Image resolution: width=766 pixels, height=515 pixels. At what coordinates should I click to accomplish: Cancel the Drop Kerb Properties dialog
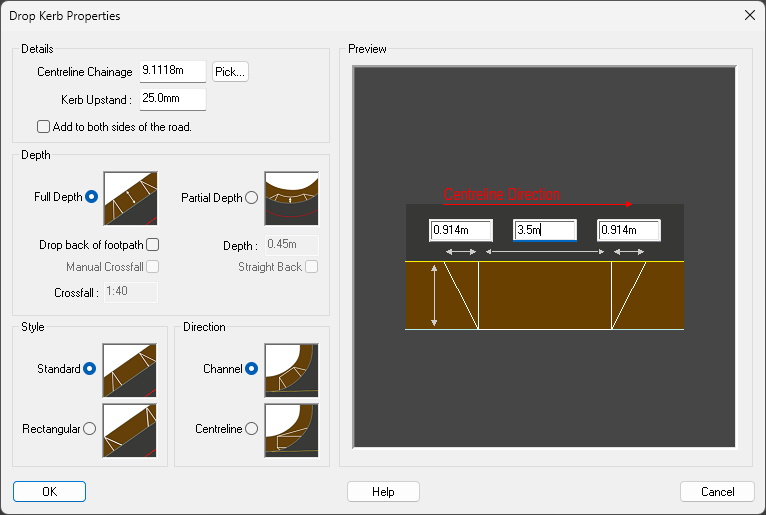point(717,491)
